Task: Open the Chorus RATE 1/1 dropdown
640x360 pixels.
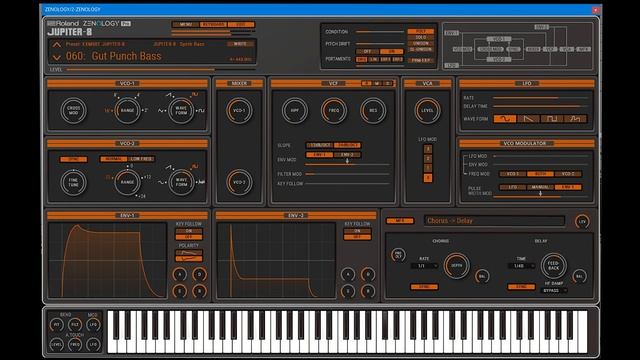Action: pos(424,266)
